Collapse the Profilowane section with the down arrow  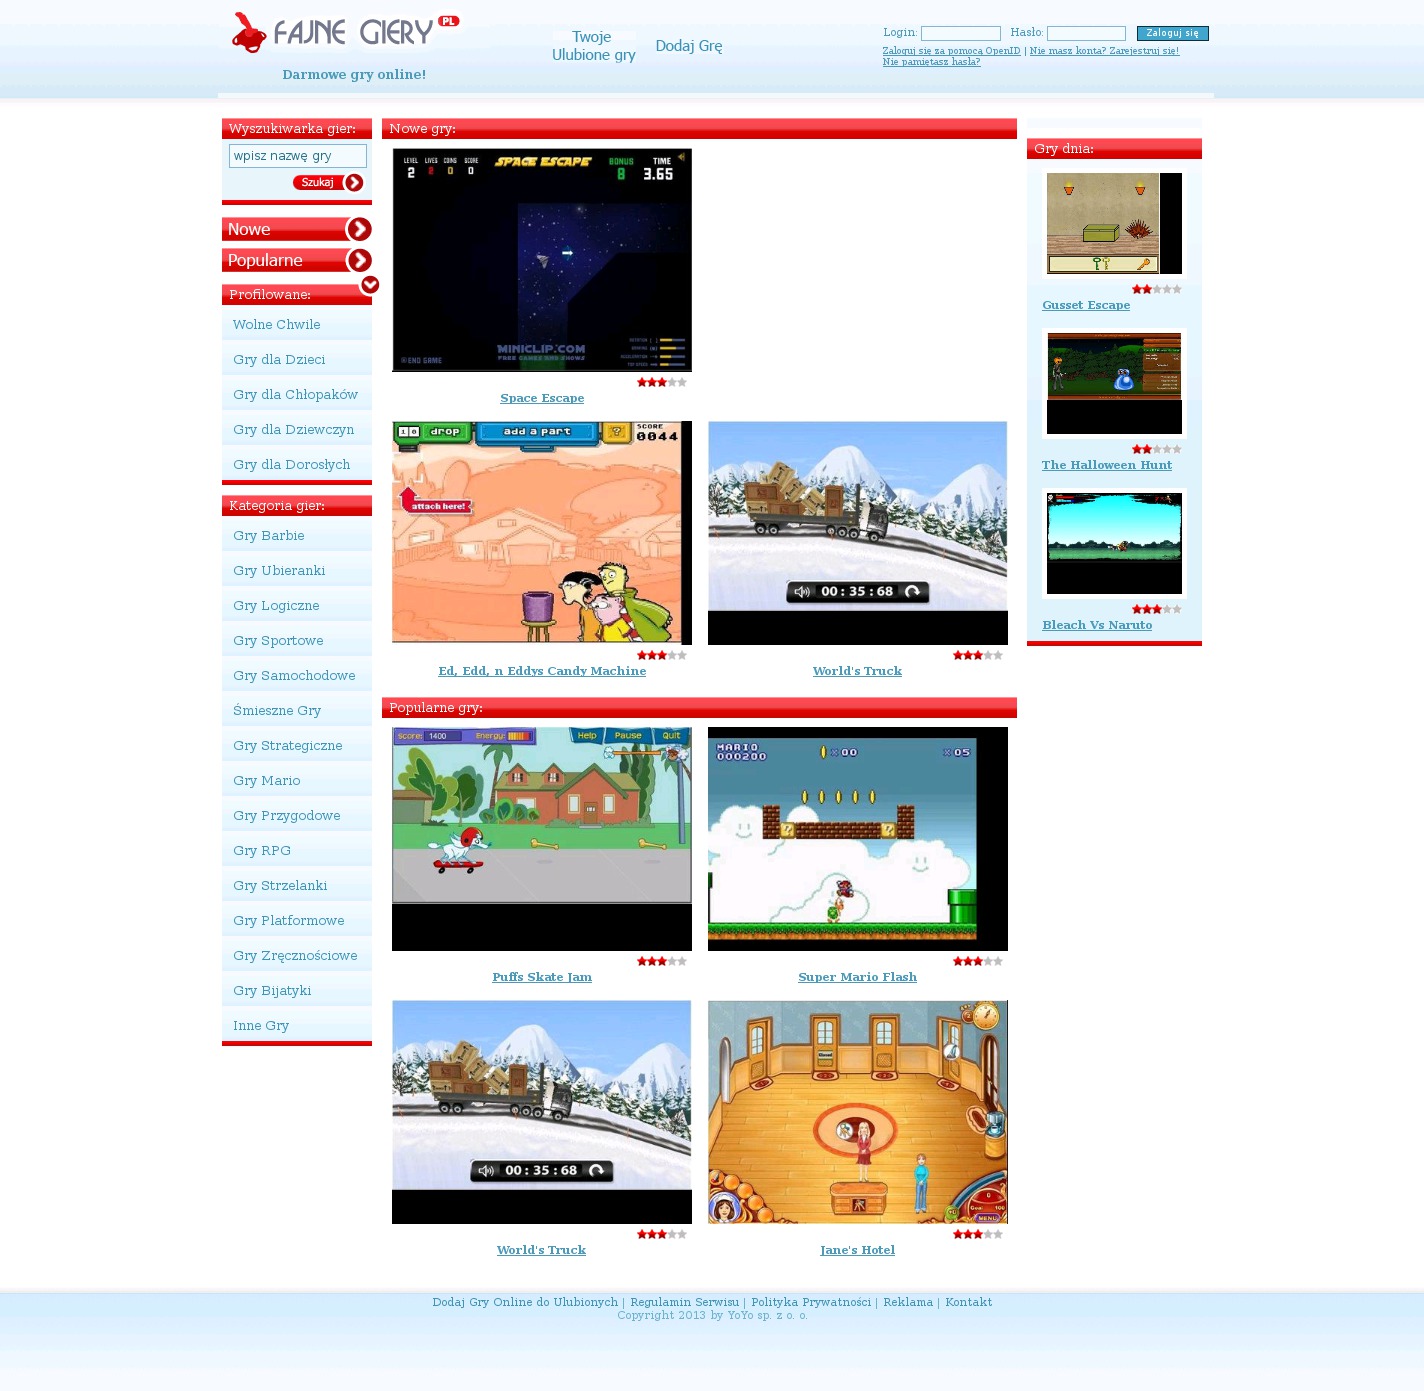click(x=370, y=285)
